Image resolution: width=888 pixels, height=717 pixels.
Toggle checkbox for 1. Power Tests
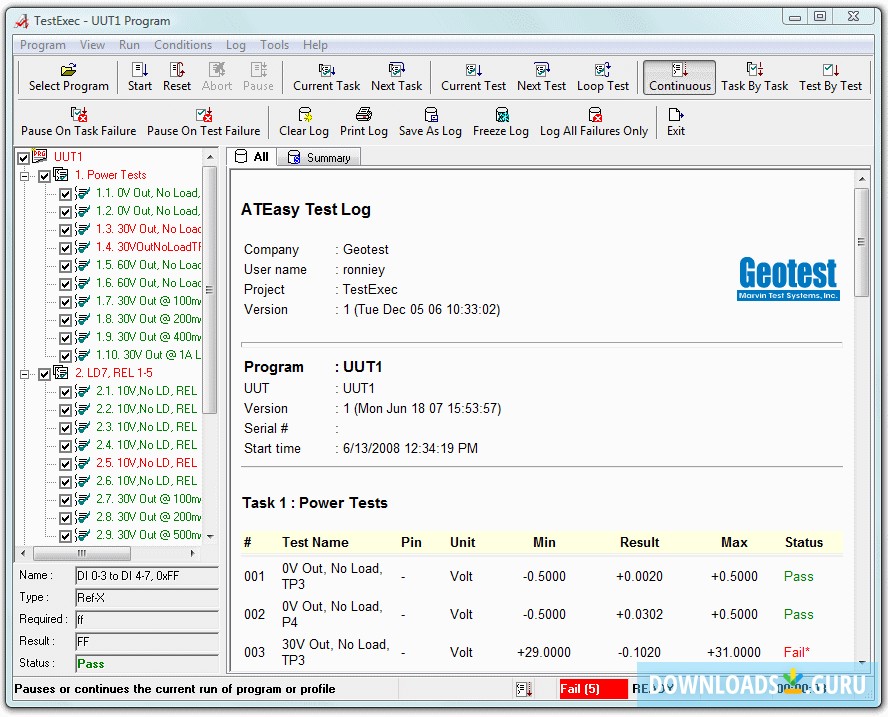pos(44,176)
